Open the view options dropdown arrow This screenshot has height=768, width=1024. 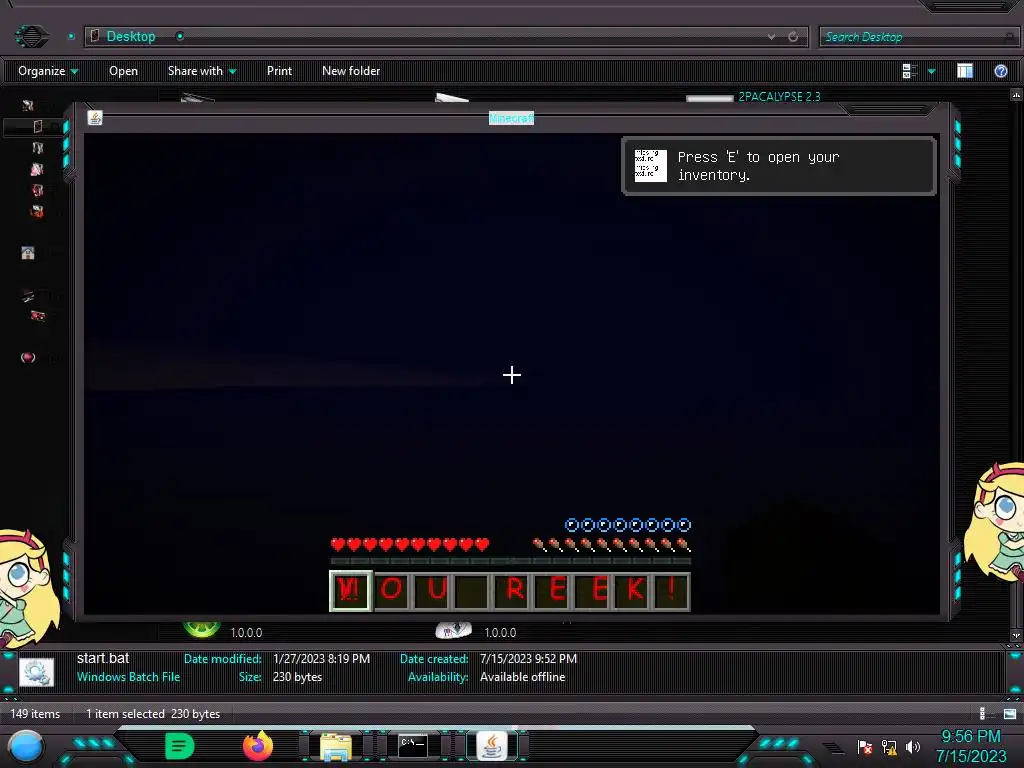pyautogui.click(x=932, y=71)
